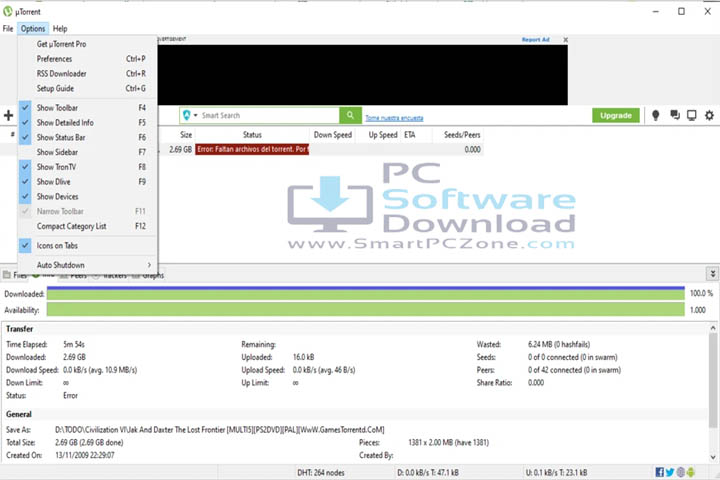Enable the Show Sidebar option
Viewport: 720px width, 480px height.
[x=88, y=152]
